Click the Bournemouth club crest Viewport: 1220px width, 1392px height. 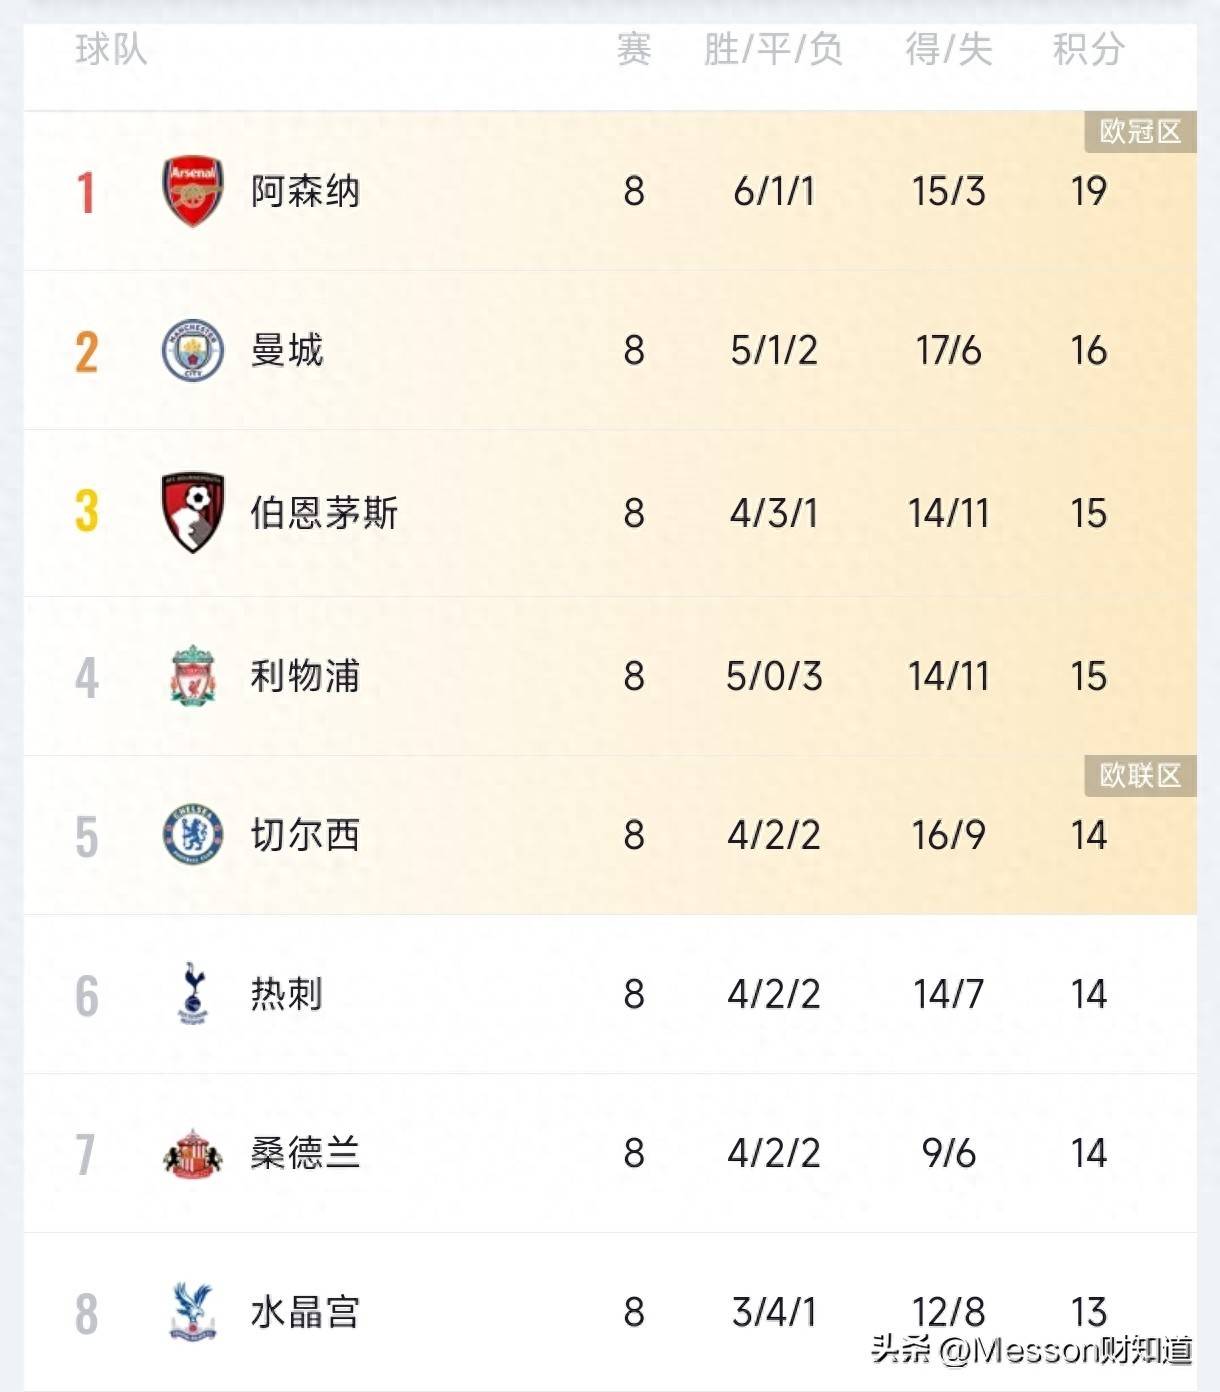(x=192, y=513)
